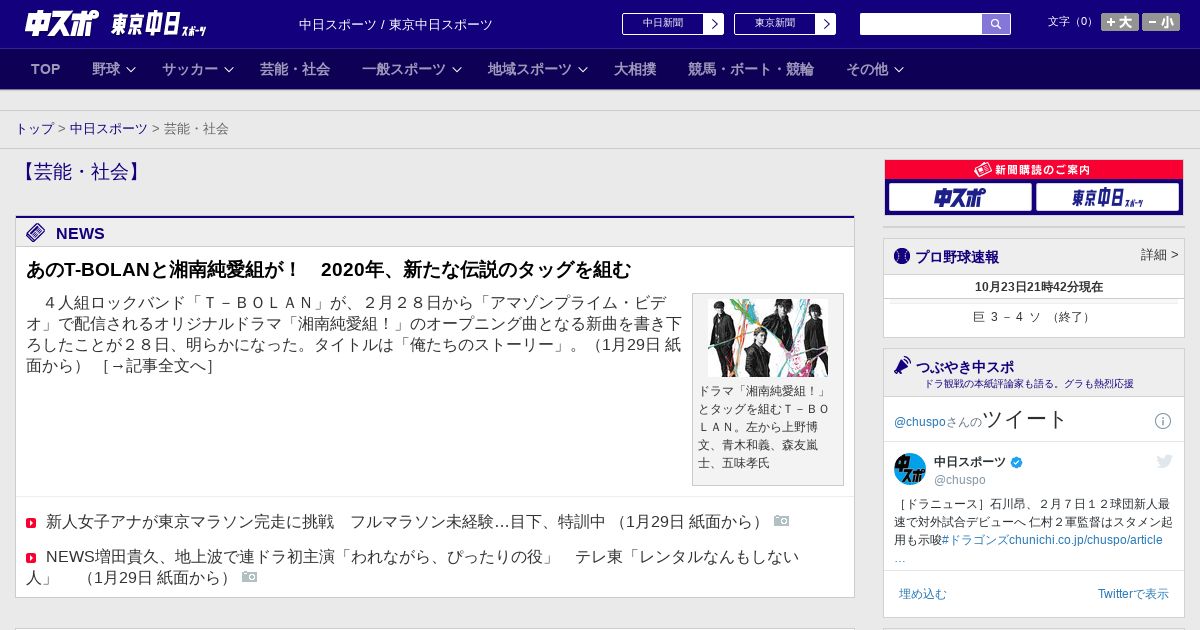Click camera icon after 増田貴久 article
The width and height of the screenshot is (1200, 630).
point(250,577)
